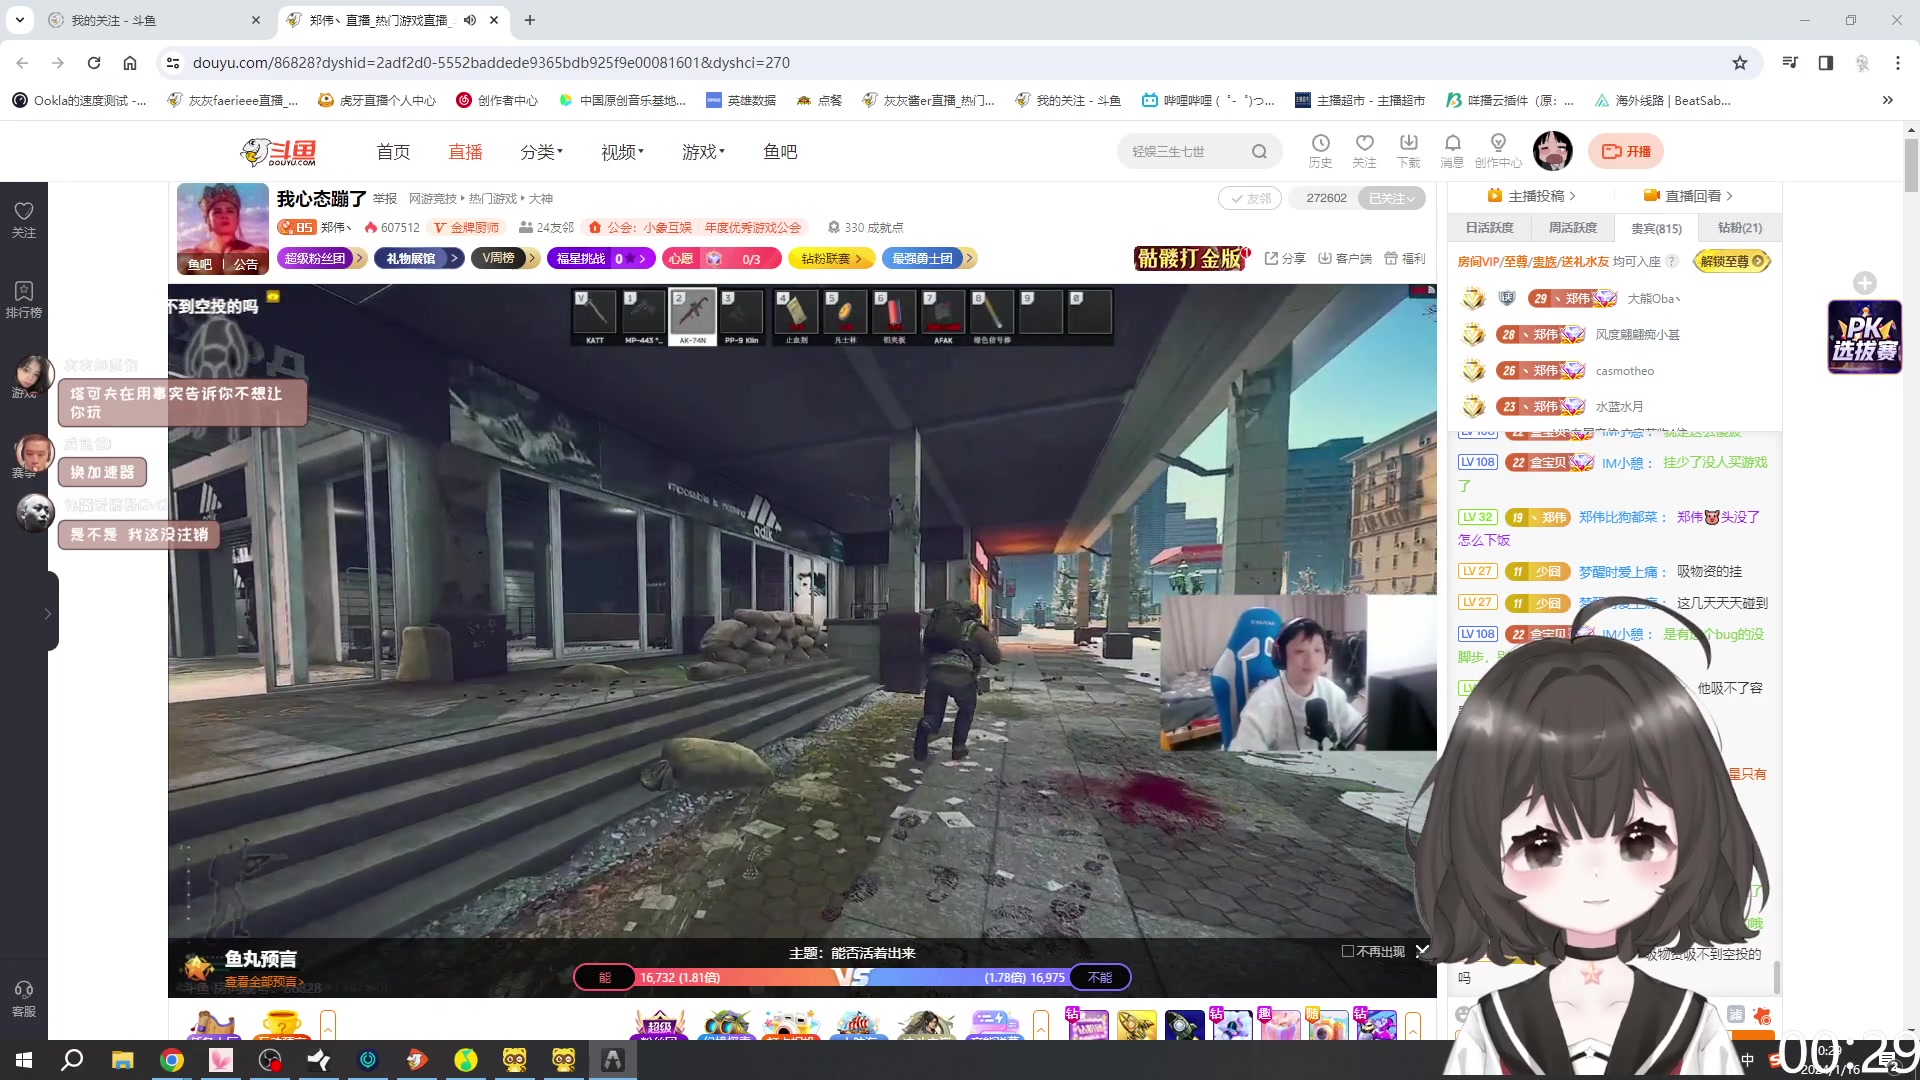Click the 解锁至尊 button
This screenshot has width=1920, height=1080.
click(1732, 261)
